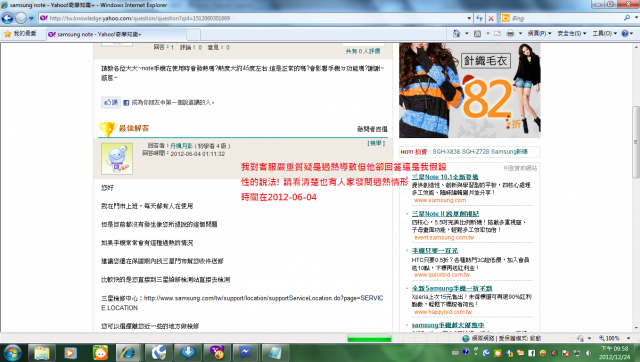Click the taskbar clock showing 09:58
Screen dimensions: 640x362
pyautogui.click(x=615, y=353)
